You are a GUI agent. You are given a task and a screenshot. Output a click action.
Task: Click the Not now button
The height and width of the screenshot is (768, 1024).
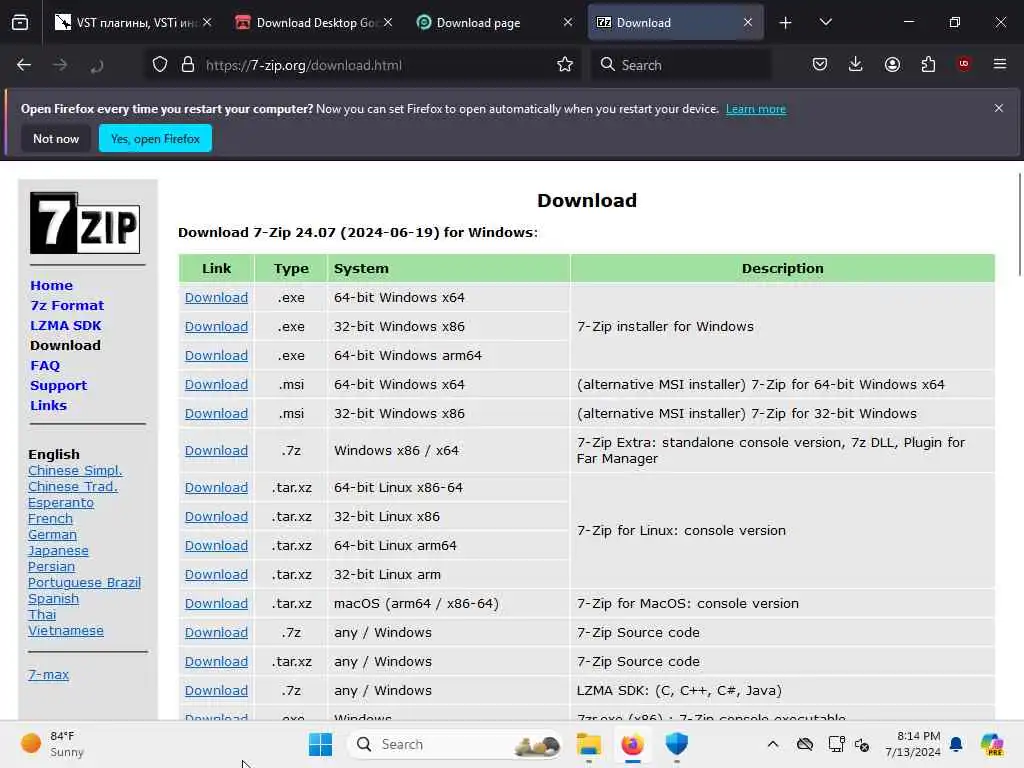[56, 138]
